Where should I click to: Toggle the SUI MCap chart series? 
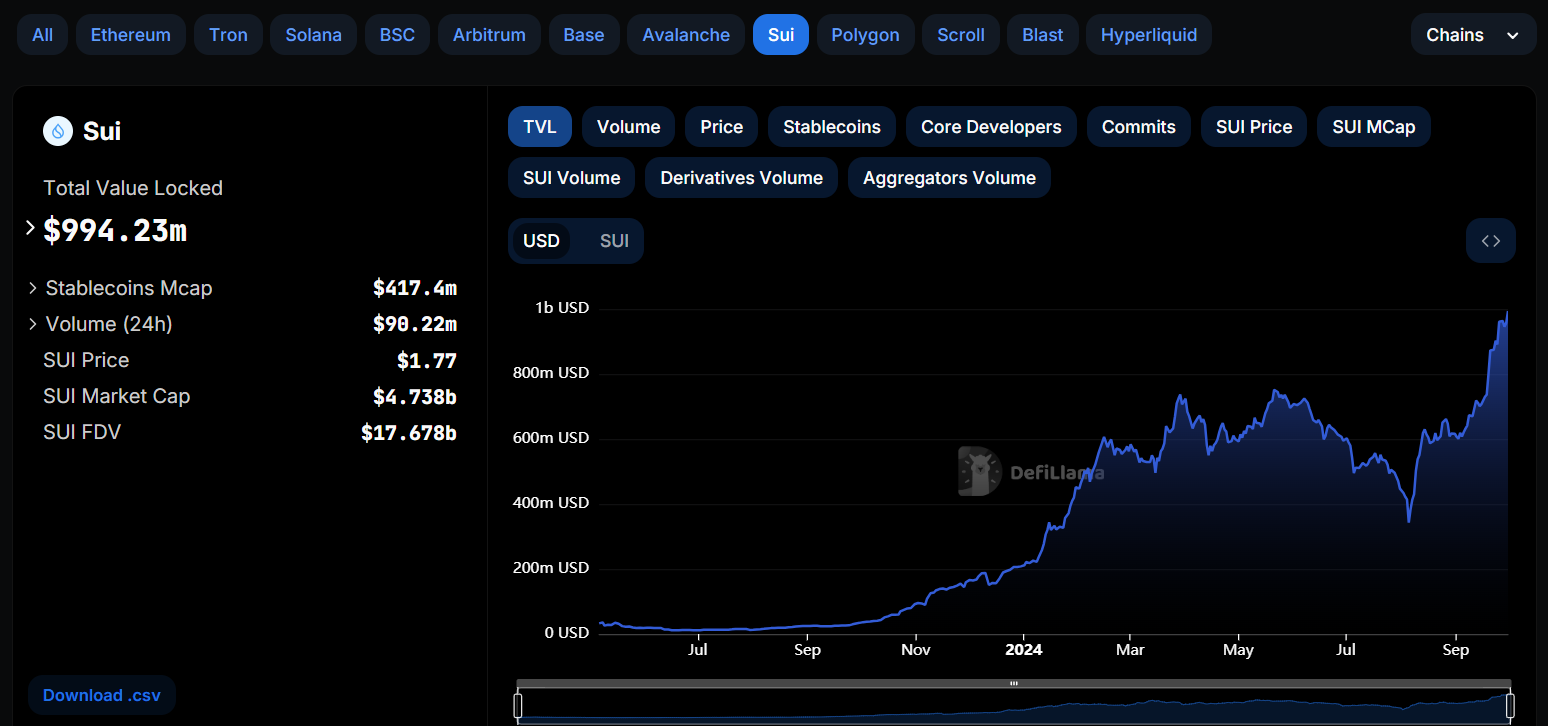(x=1373, y=127)
